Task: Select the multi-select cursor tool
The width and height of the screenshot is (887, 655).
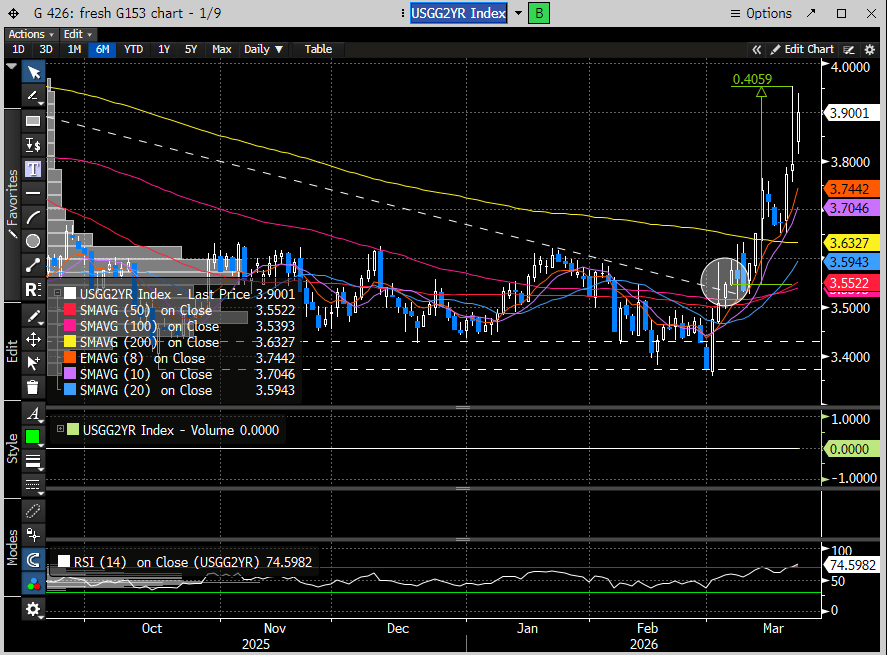Action: point(33,363)
